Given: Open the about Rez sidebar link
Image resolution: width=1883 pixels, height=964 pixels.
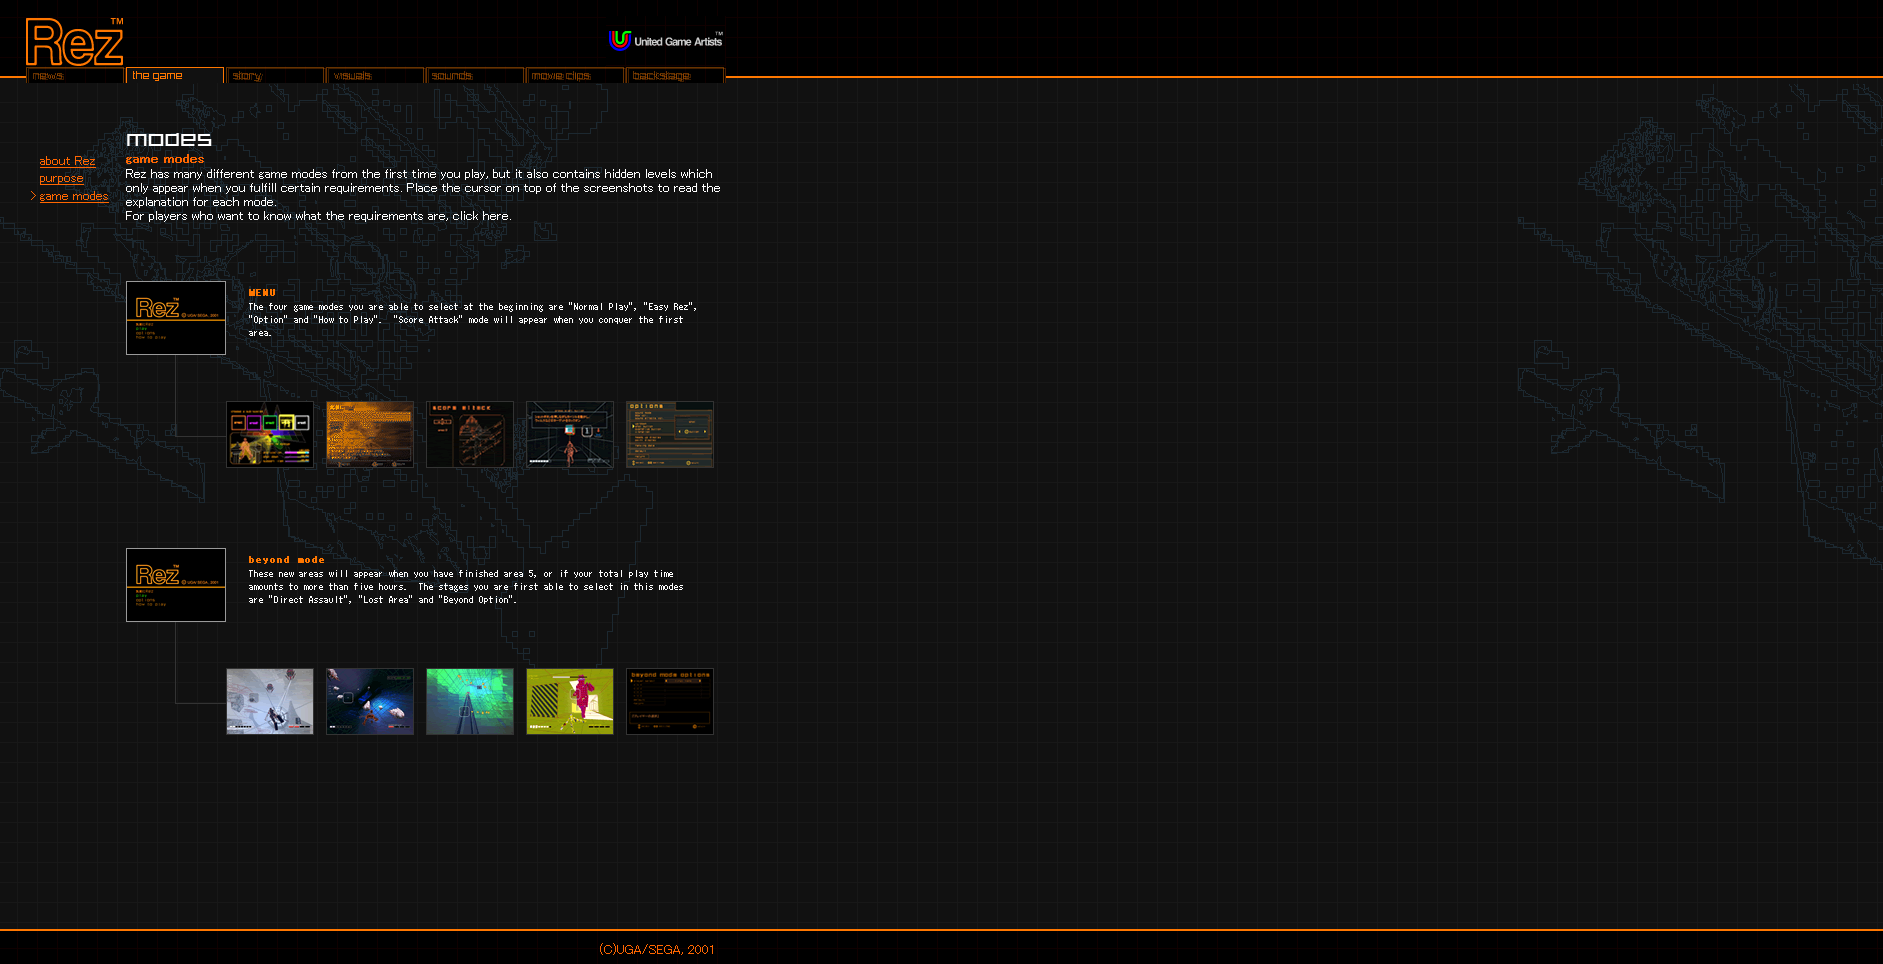Looking at the screenshot, I should pos(67,161).
